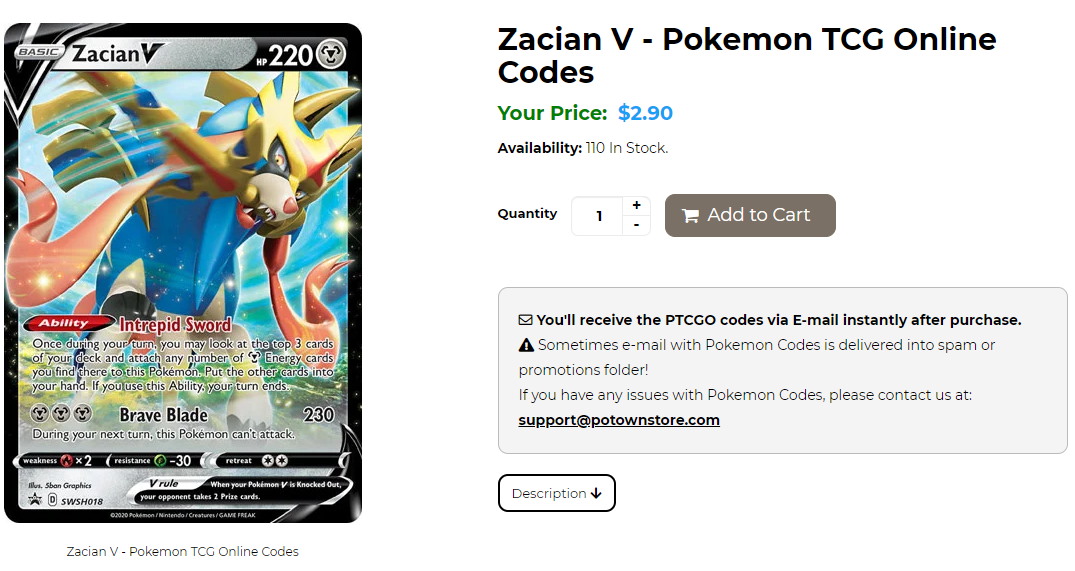Click the caption text under the card image
Screen dimensions: 1075x571
pos(183,551)
